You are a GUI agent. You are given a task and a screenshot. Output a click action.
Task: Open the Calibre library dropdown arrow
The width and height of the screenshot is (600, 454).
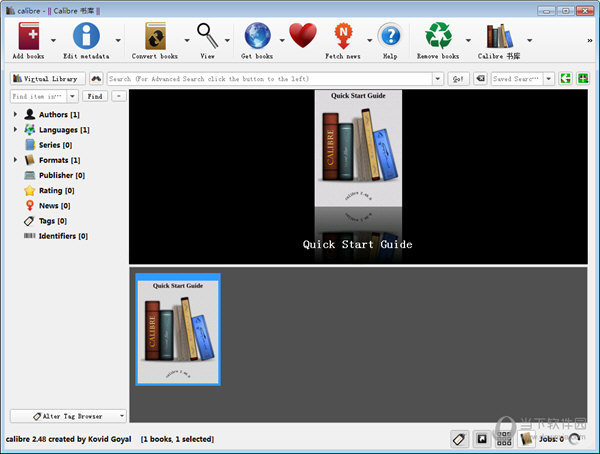tap(530, 40)
